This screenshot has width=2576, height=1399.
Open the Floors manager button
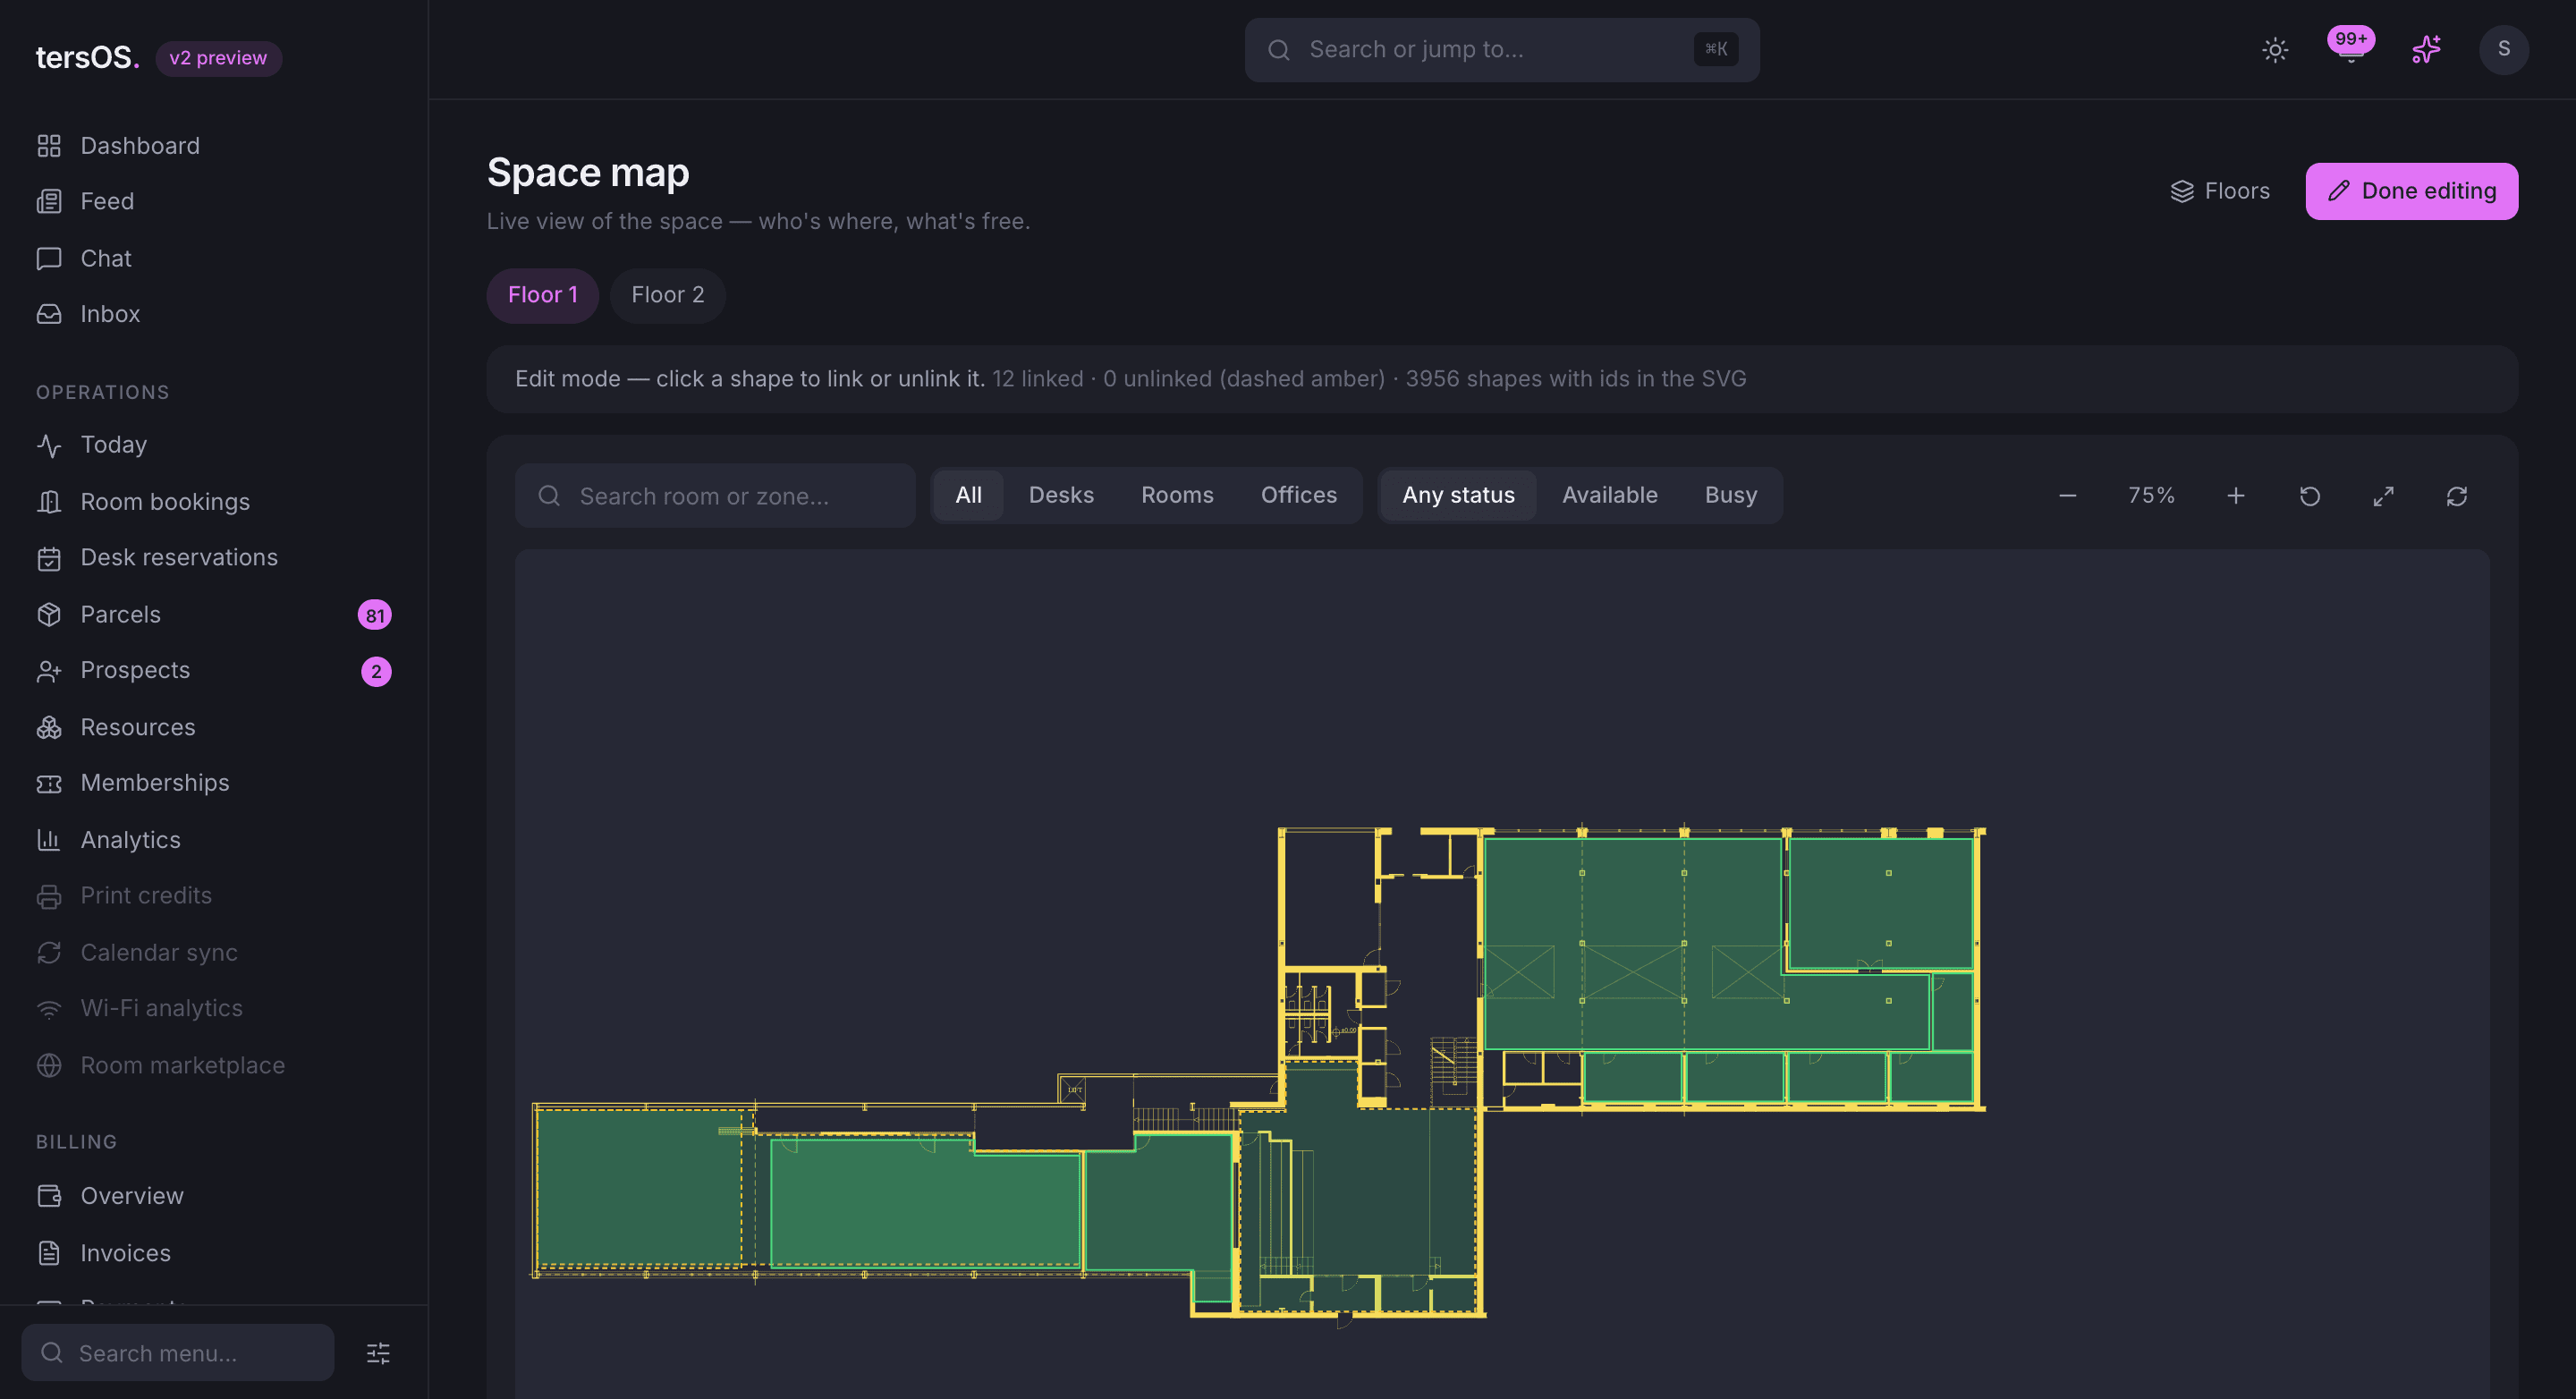tap(2220, 191)
